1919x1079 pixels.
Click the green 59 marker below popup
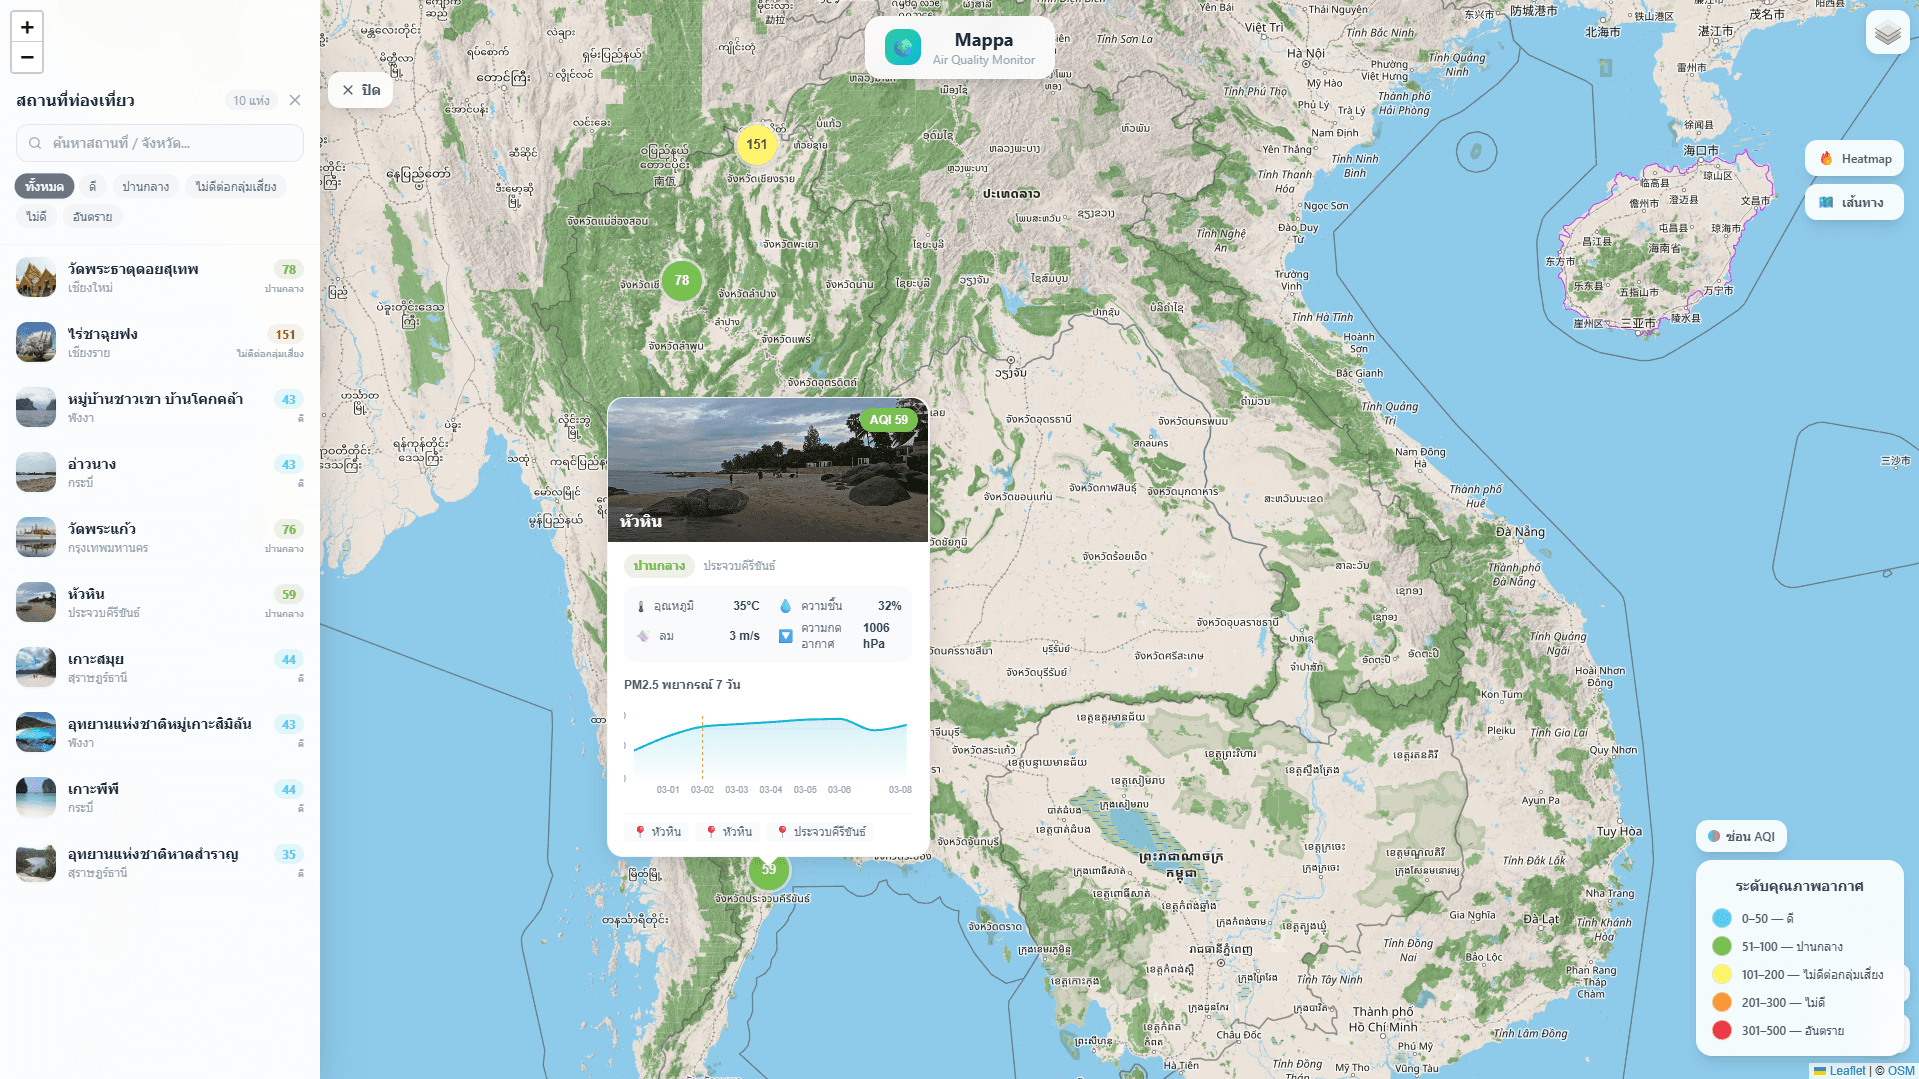pos(769,870)
